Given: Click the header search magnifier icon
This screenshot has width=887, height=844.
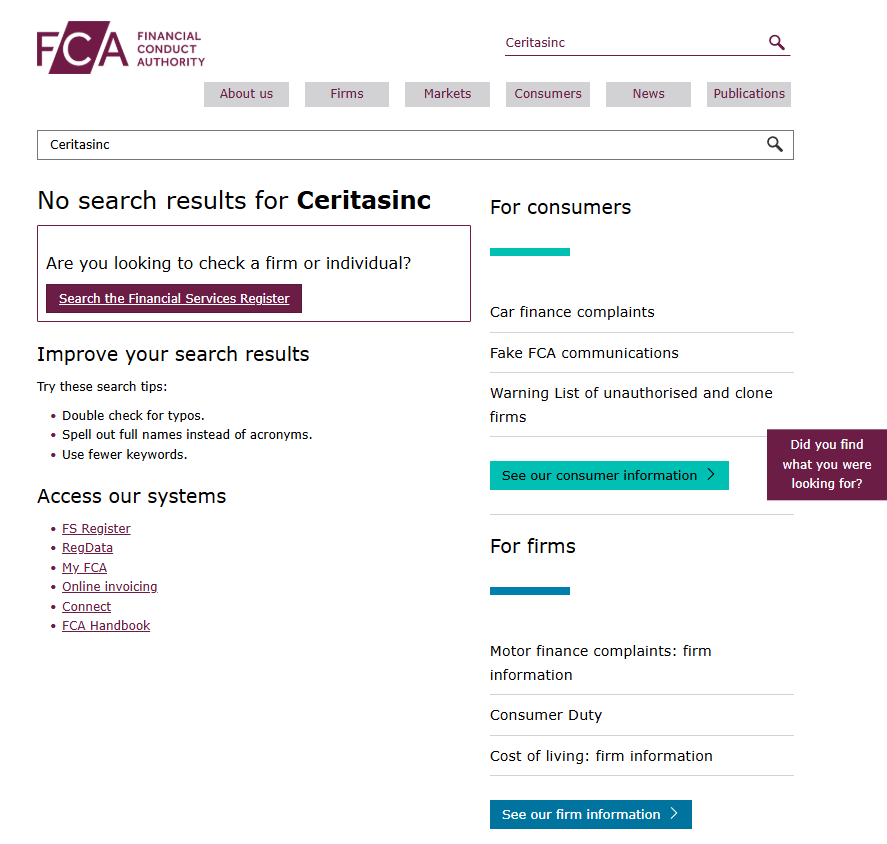Looking at the screenshot, I should tap(777, 43).
